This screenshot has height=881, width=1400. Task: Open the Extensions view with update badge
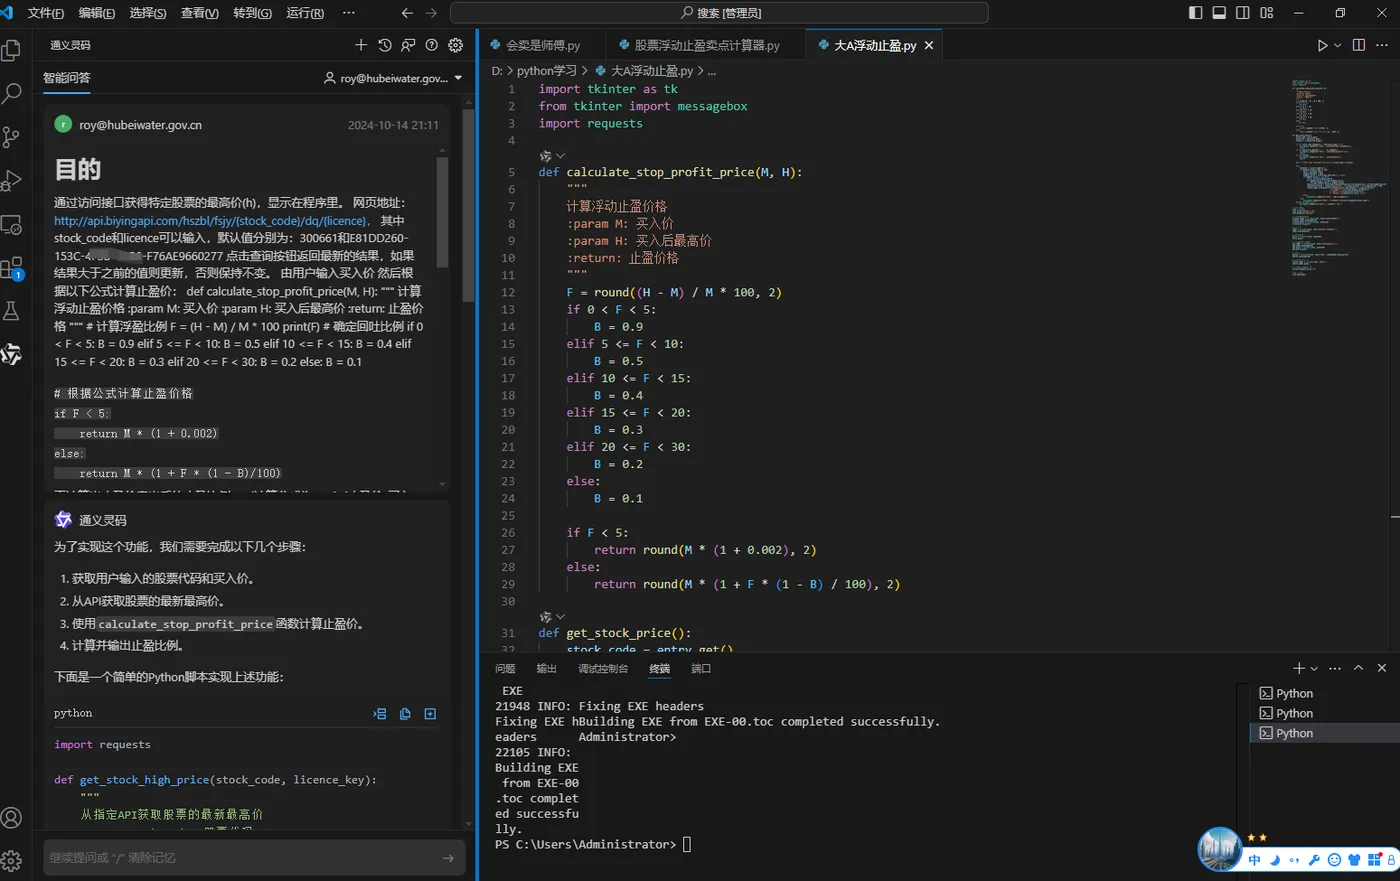pyautogui.click(x=12, y=268)
